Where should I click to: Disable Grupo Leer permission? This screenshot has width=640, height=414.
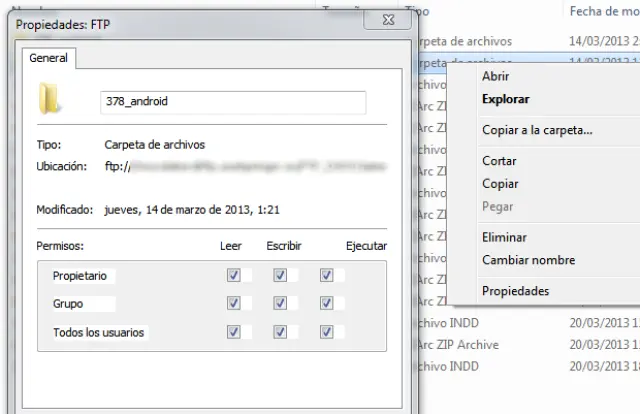(233, 303)
